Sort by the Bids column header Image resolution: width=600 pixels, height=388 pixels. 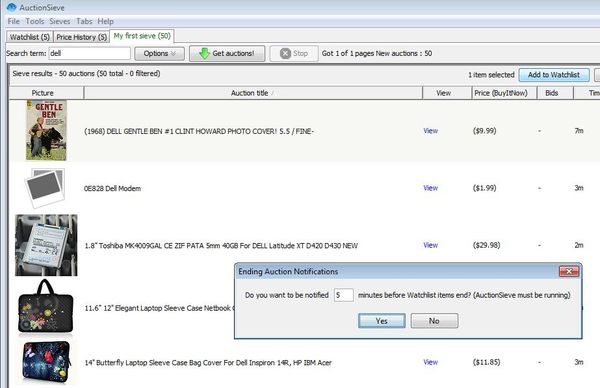click(x=555, y=93)
